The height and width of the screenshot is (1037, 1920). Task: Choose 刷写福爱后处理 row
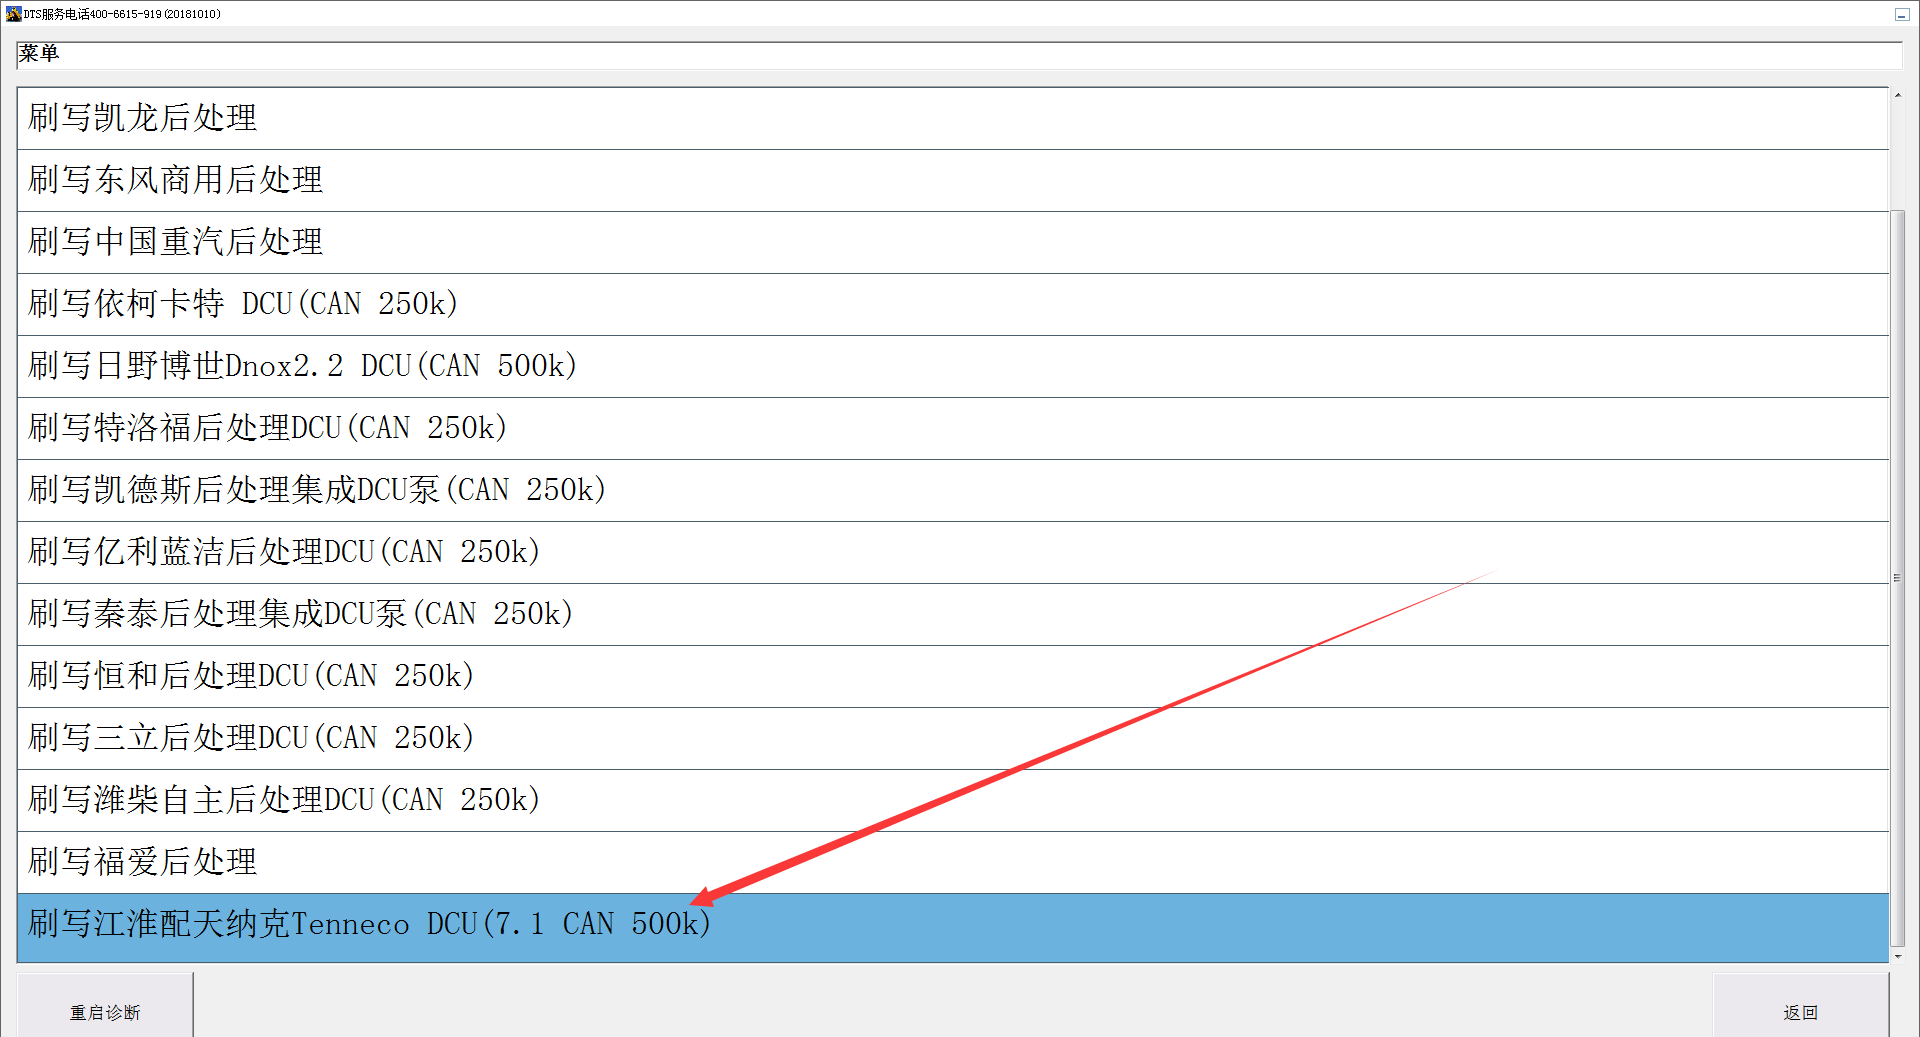pyautogui.click(x=952, y=863)
